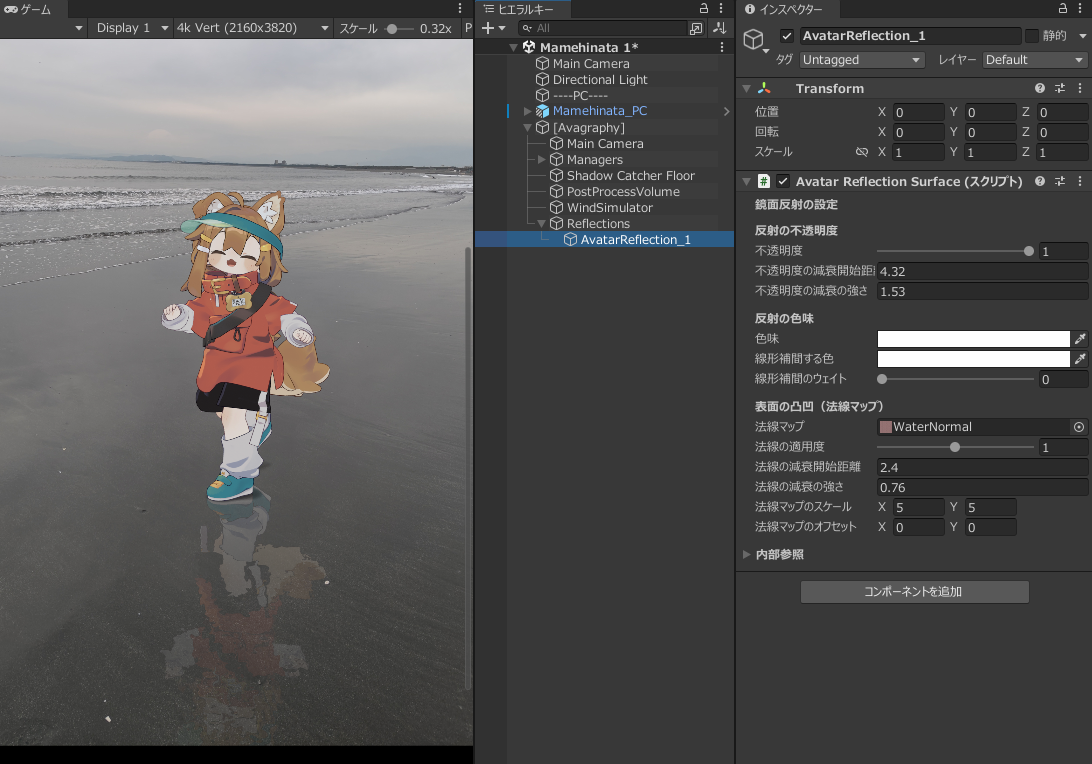The image size is (1092, 764).
Task: Click the Hierarchy search-by-type icon
Action: (696, 28)
